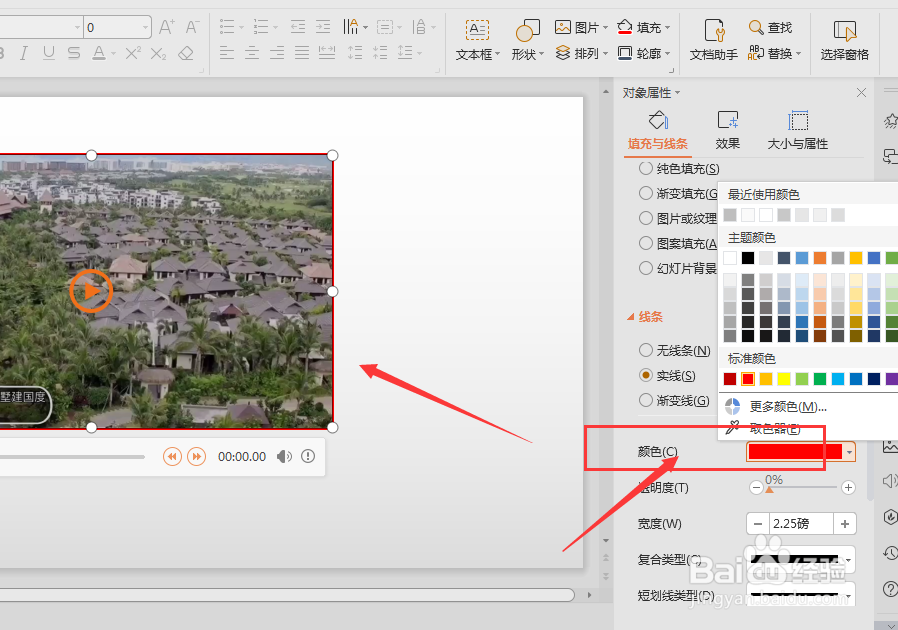The width and height of the screenshot is (898, 630).
Task: Center align the text
Action: (252, 53)
